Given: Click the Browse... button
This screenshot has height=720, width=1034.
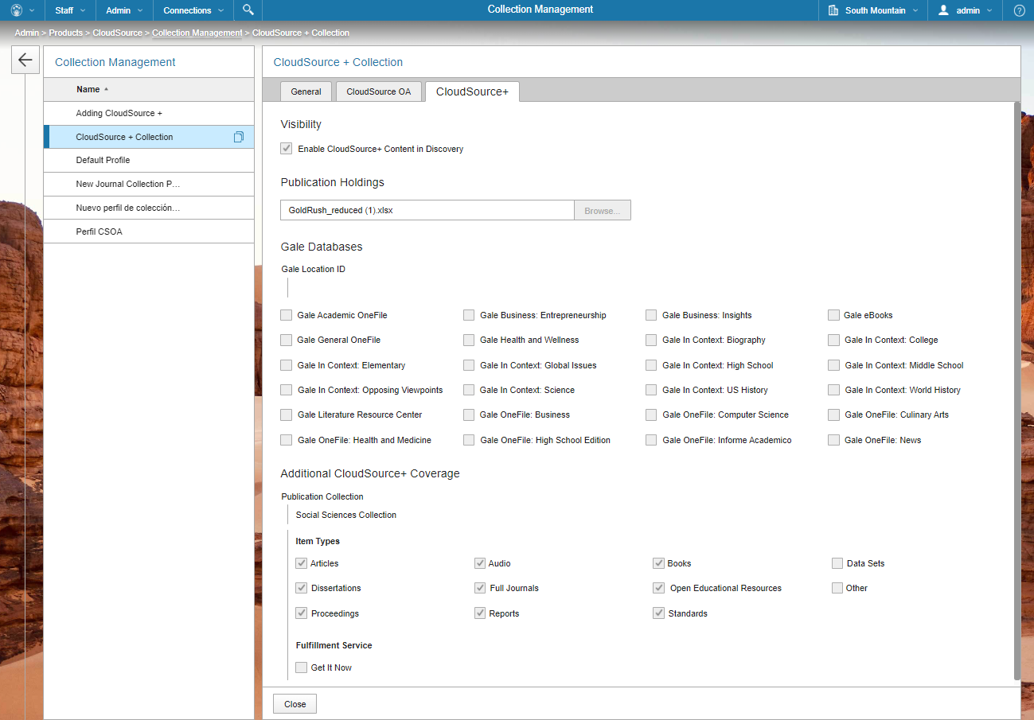Looking at the screenshot, I should click(x=602, y=210).
